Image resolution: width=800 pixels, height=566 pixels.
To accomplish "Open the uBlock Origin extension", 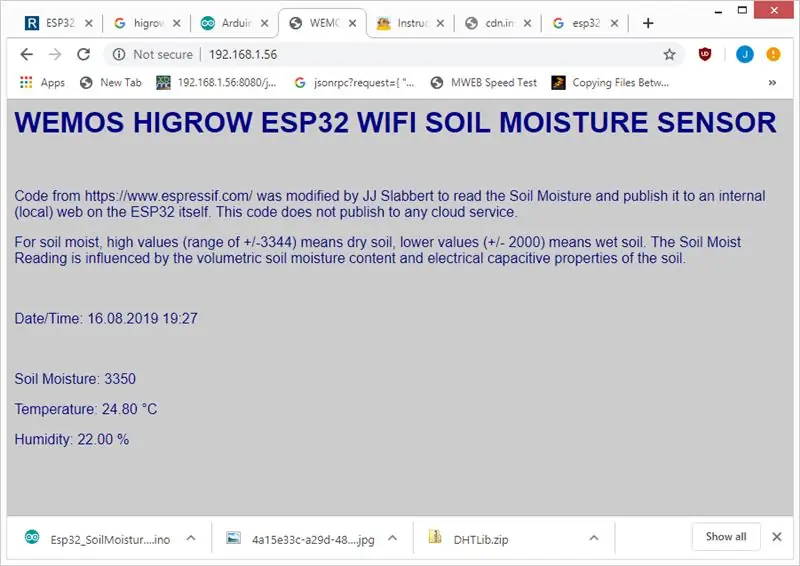I will pyautogui.click(x=705, y=54).
